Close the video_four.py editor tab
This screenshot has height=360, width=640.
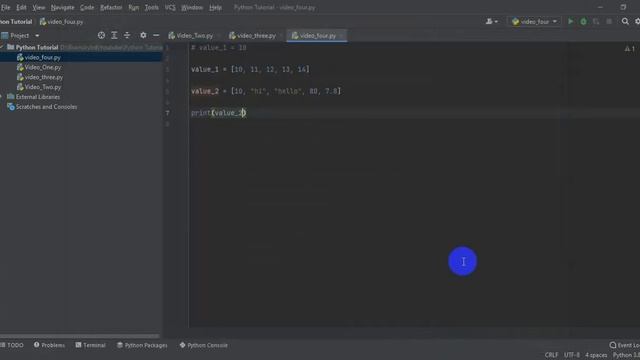(342, 36)
